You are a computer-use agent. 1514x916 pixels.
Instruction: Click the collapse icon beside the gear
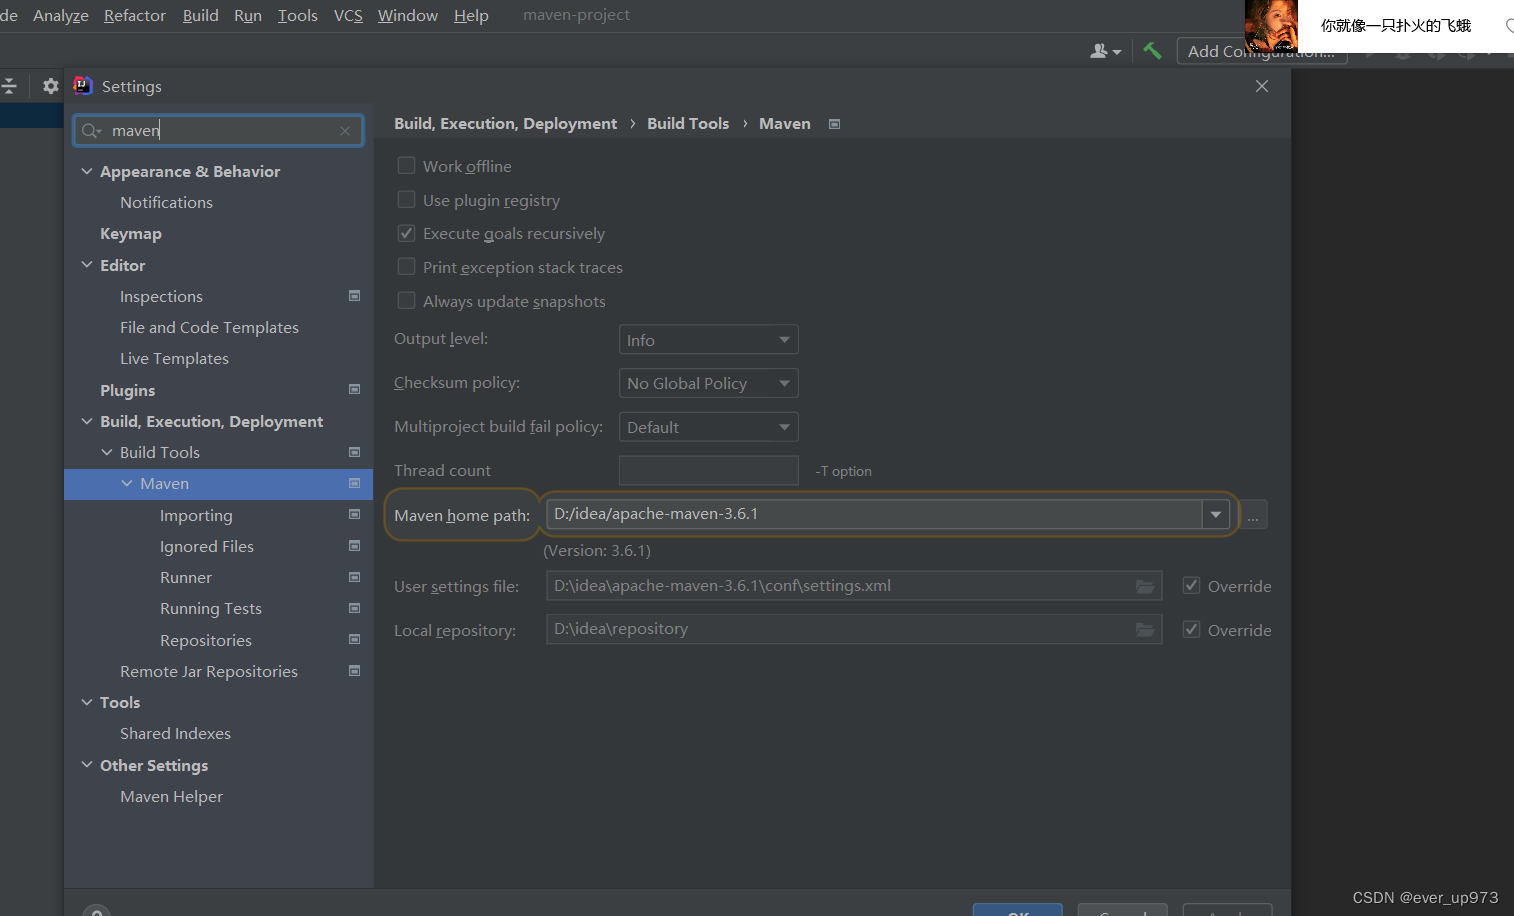tap(9, 86)
